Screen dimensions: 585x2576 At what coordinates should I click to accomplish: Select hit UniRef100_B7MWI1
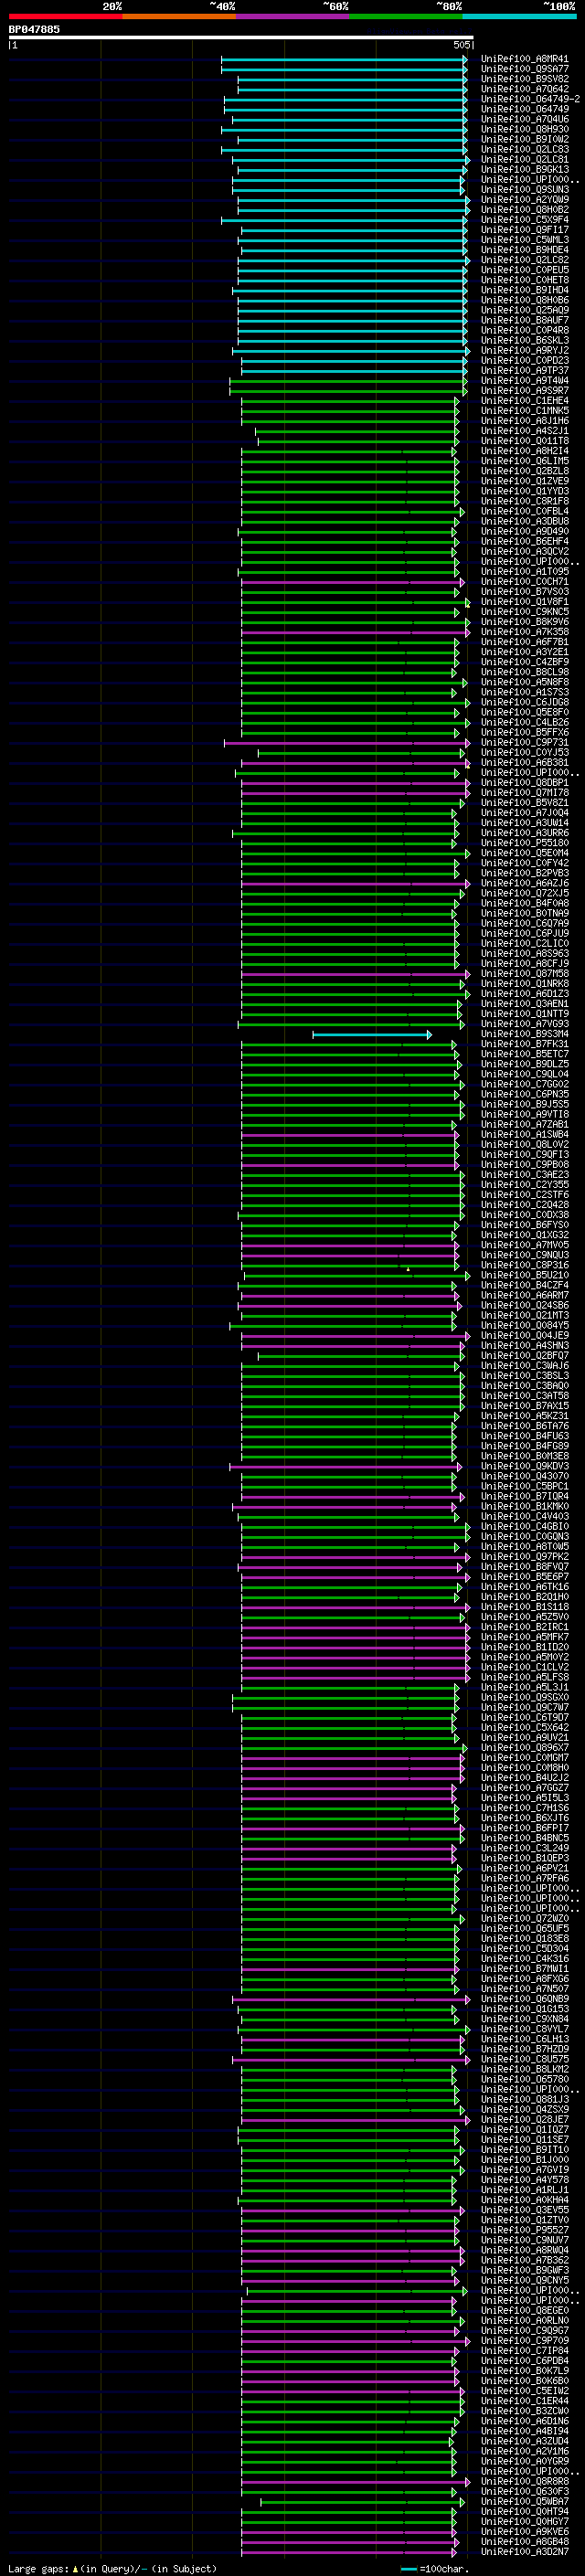pyautogui.click(x=524, y=1968)
